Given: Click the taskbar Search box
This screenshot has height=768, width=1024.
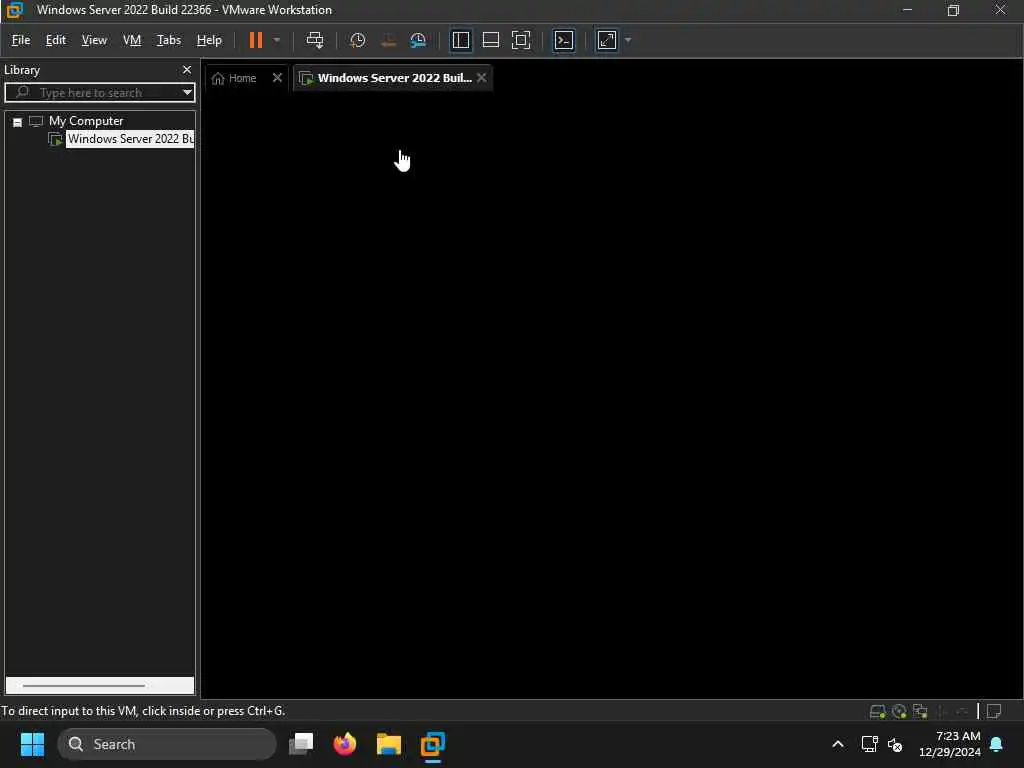Looking at the screenshot, I should click(167, 744).
